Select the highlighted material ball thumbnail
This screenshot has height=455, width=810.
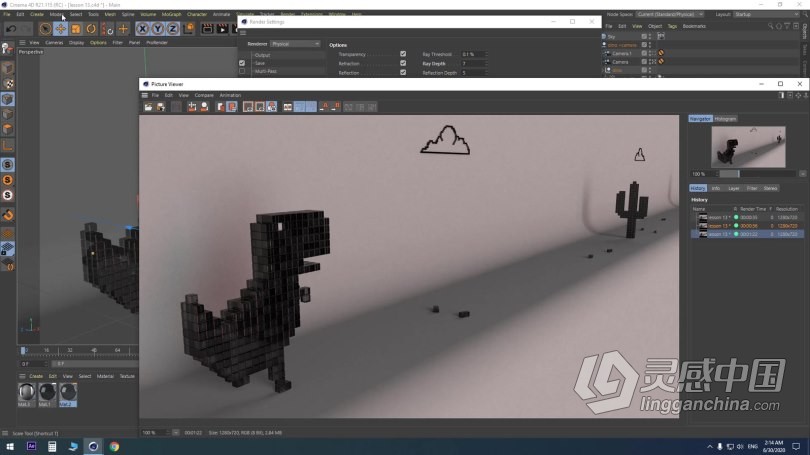[x=68, y=394]
